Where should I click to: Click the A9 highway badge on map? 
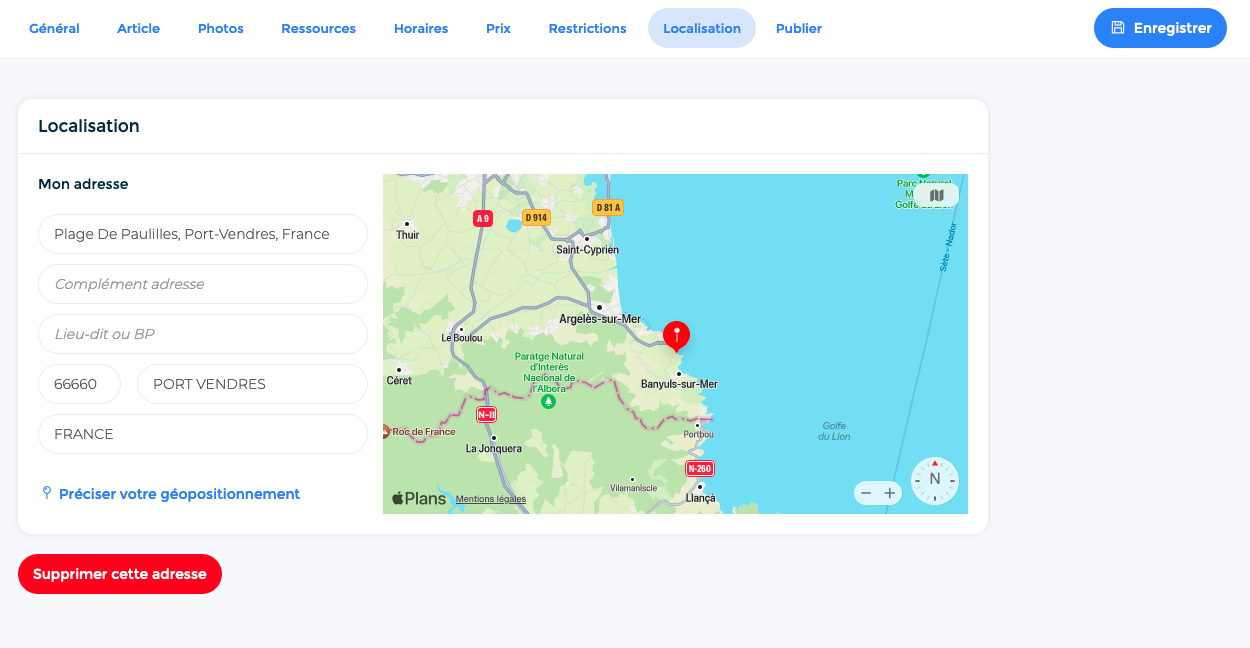coord(483,218)
